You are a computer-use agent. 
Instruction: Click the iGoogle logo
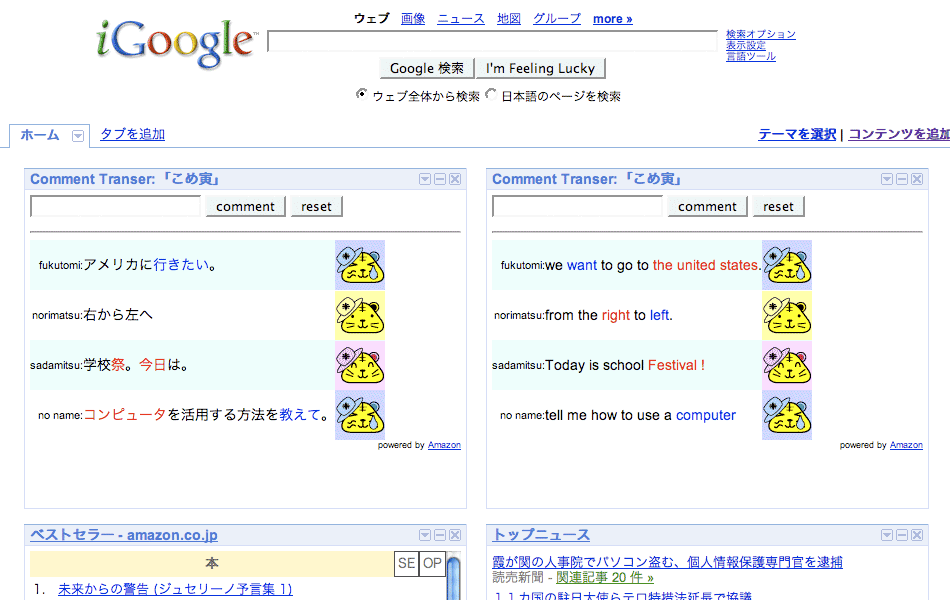176,43
